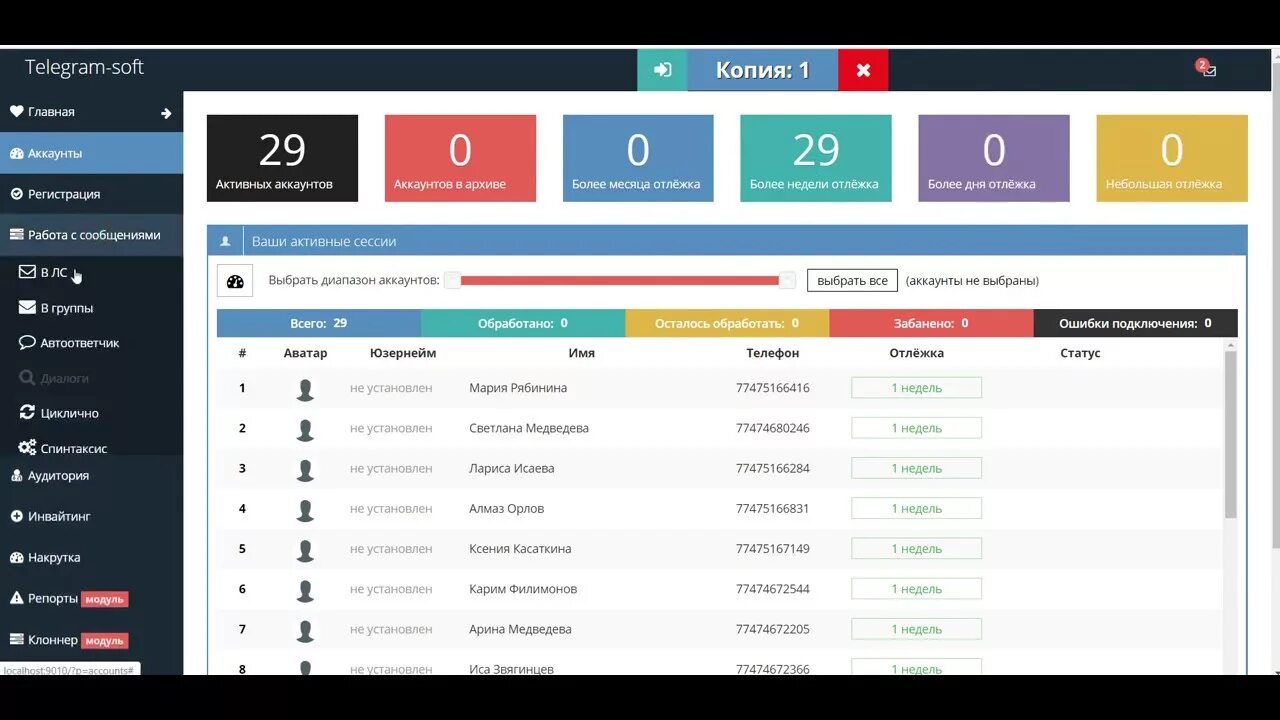Open the Накрутка section
Image resolution: width=1280 pixels, height=720 pixels.
click(x=91, y=558)
